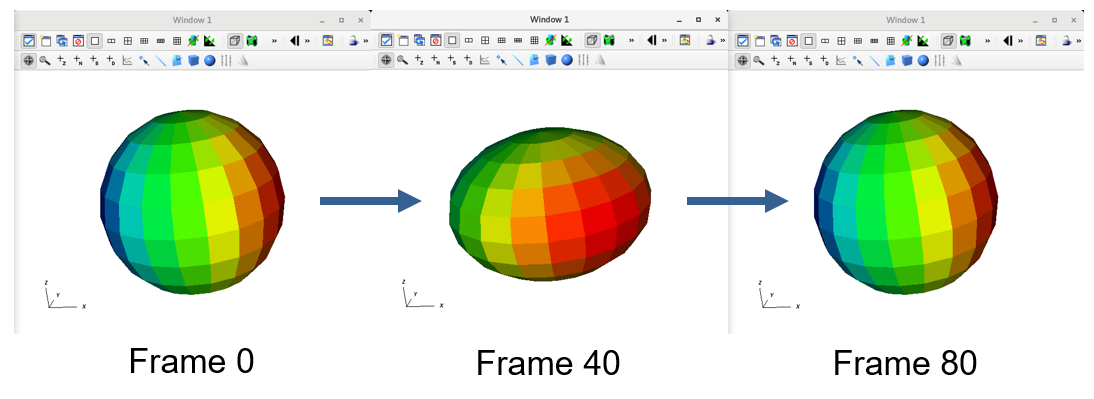Toggle active-window checkmark in Frame 80 window
Screen dimensions: 1094x399
click(743, 41)
